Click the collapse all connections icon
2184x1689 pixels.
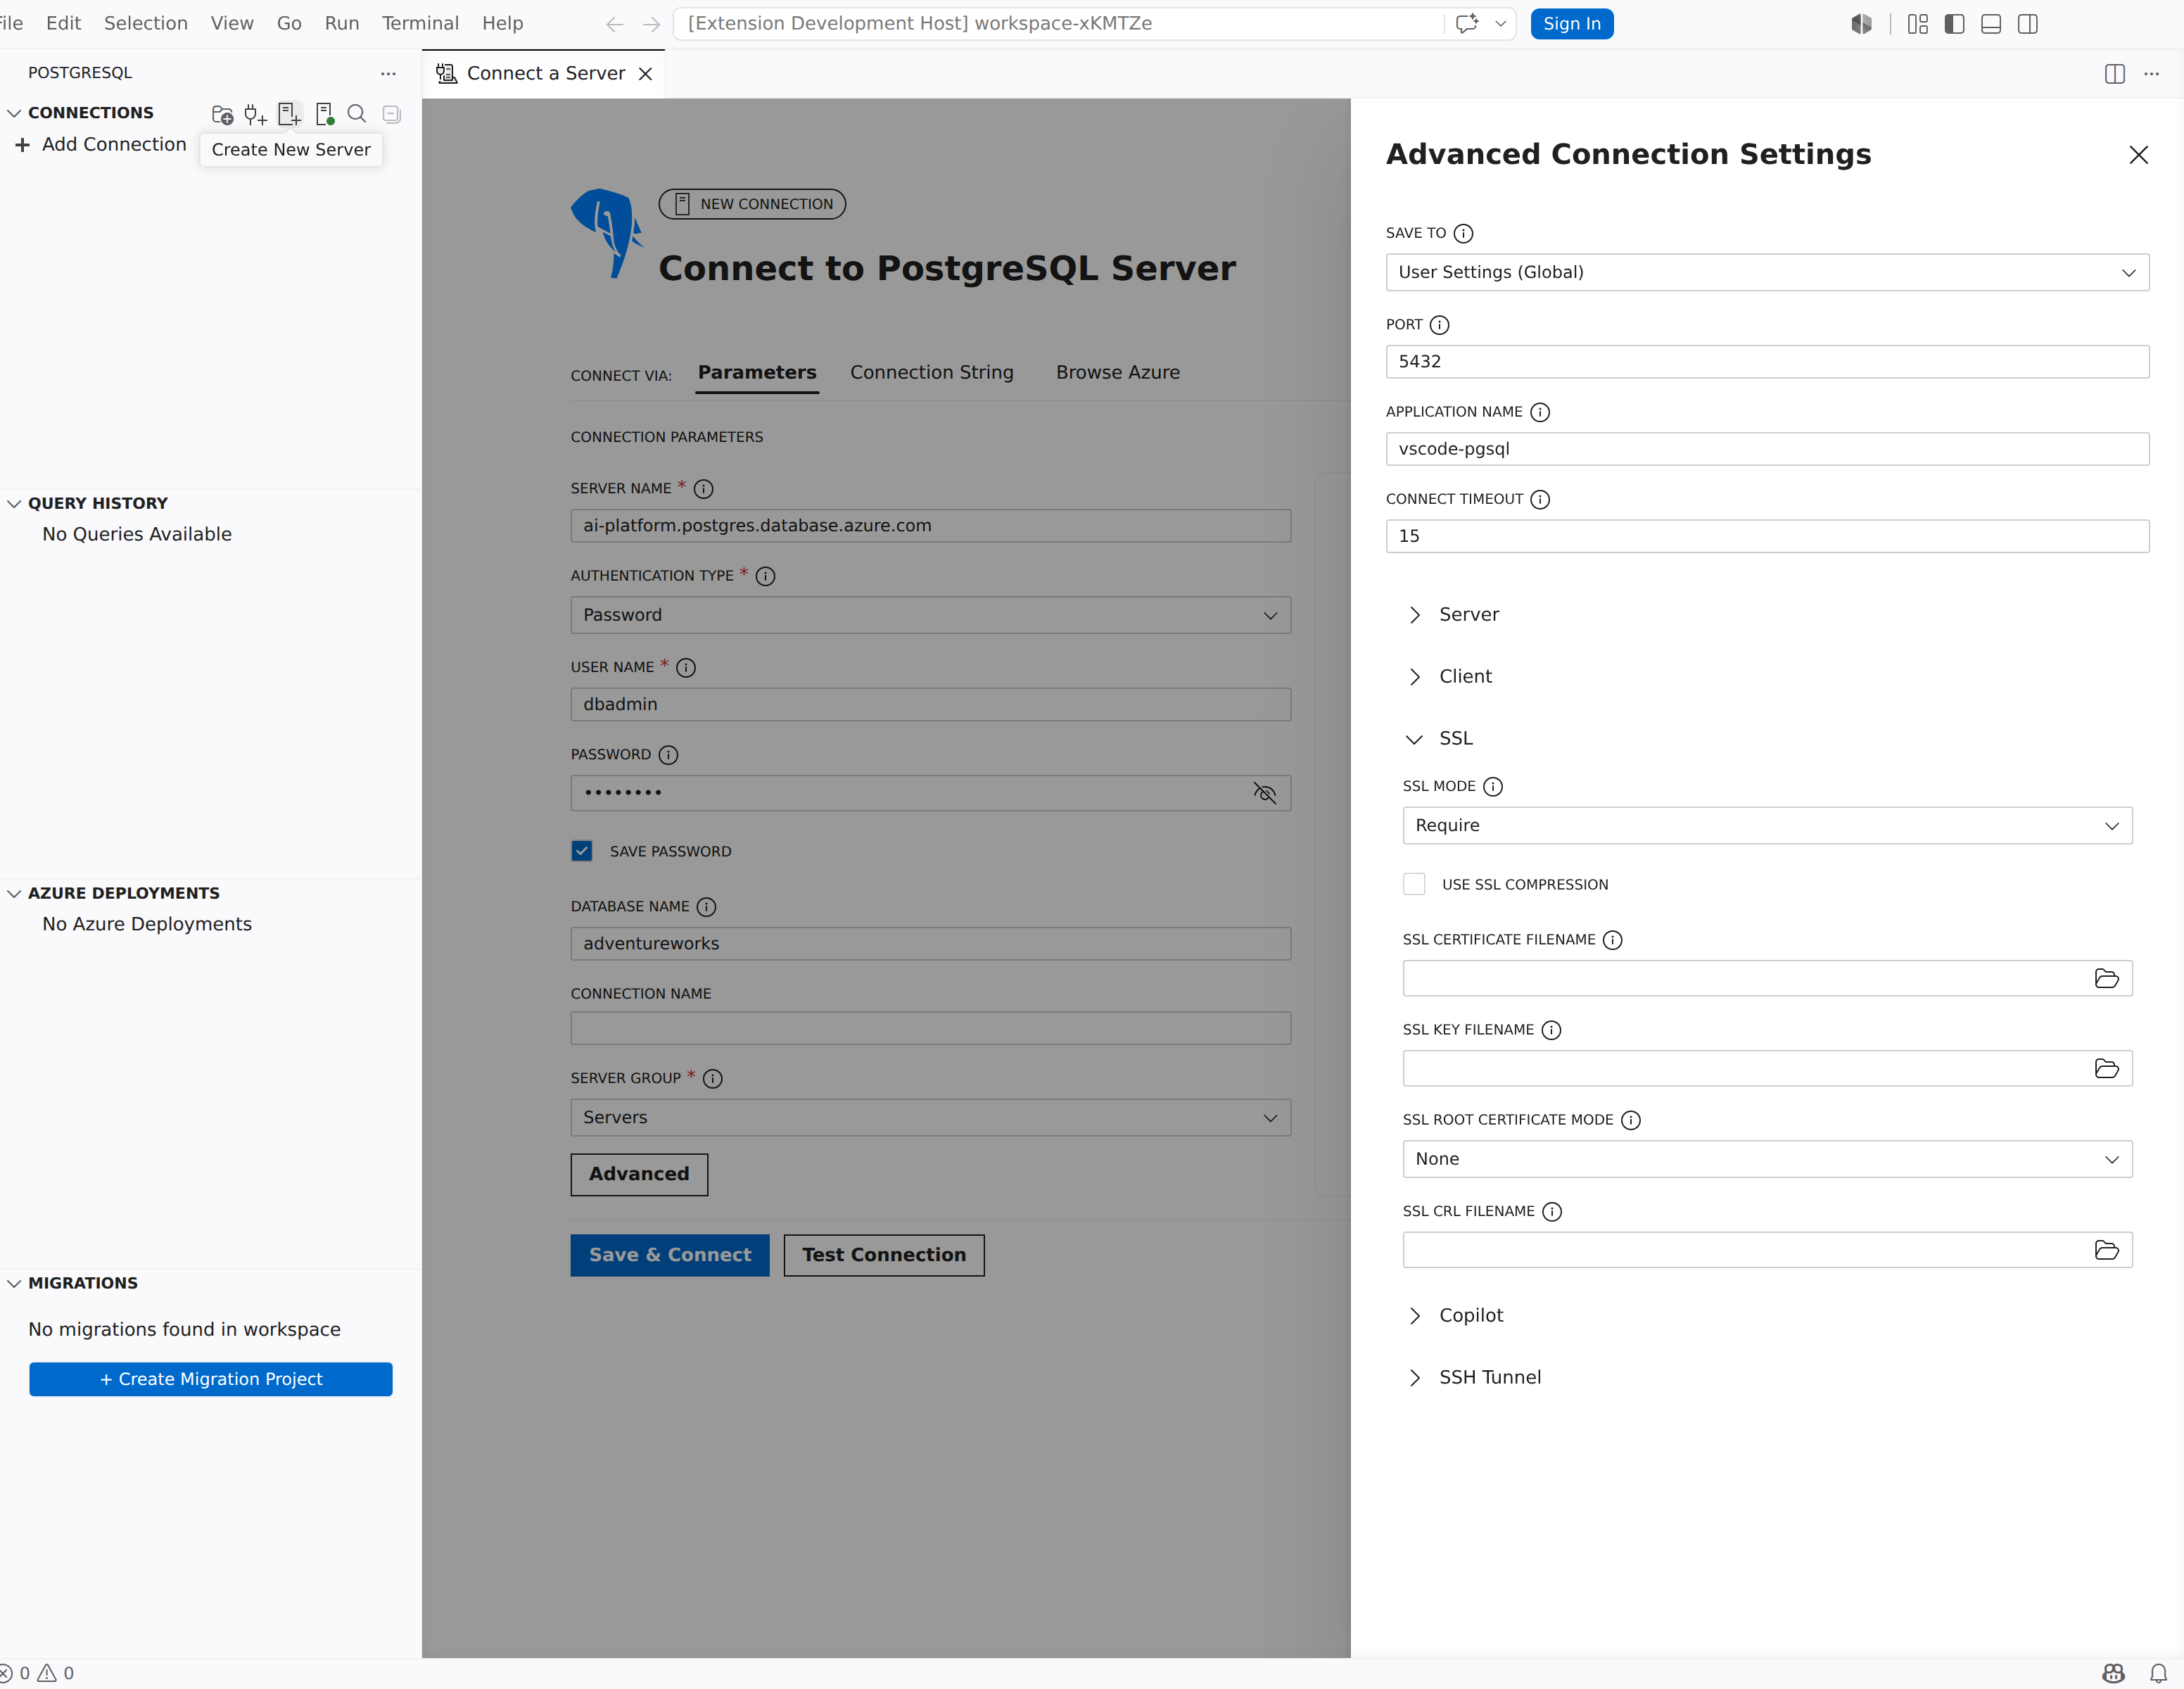coord(392,114)
